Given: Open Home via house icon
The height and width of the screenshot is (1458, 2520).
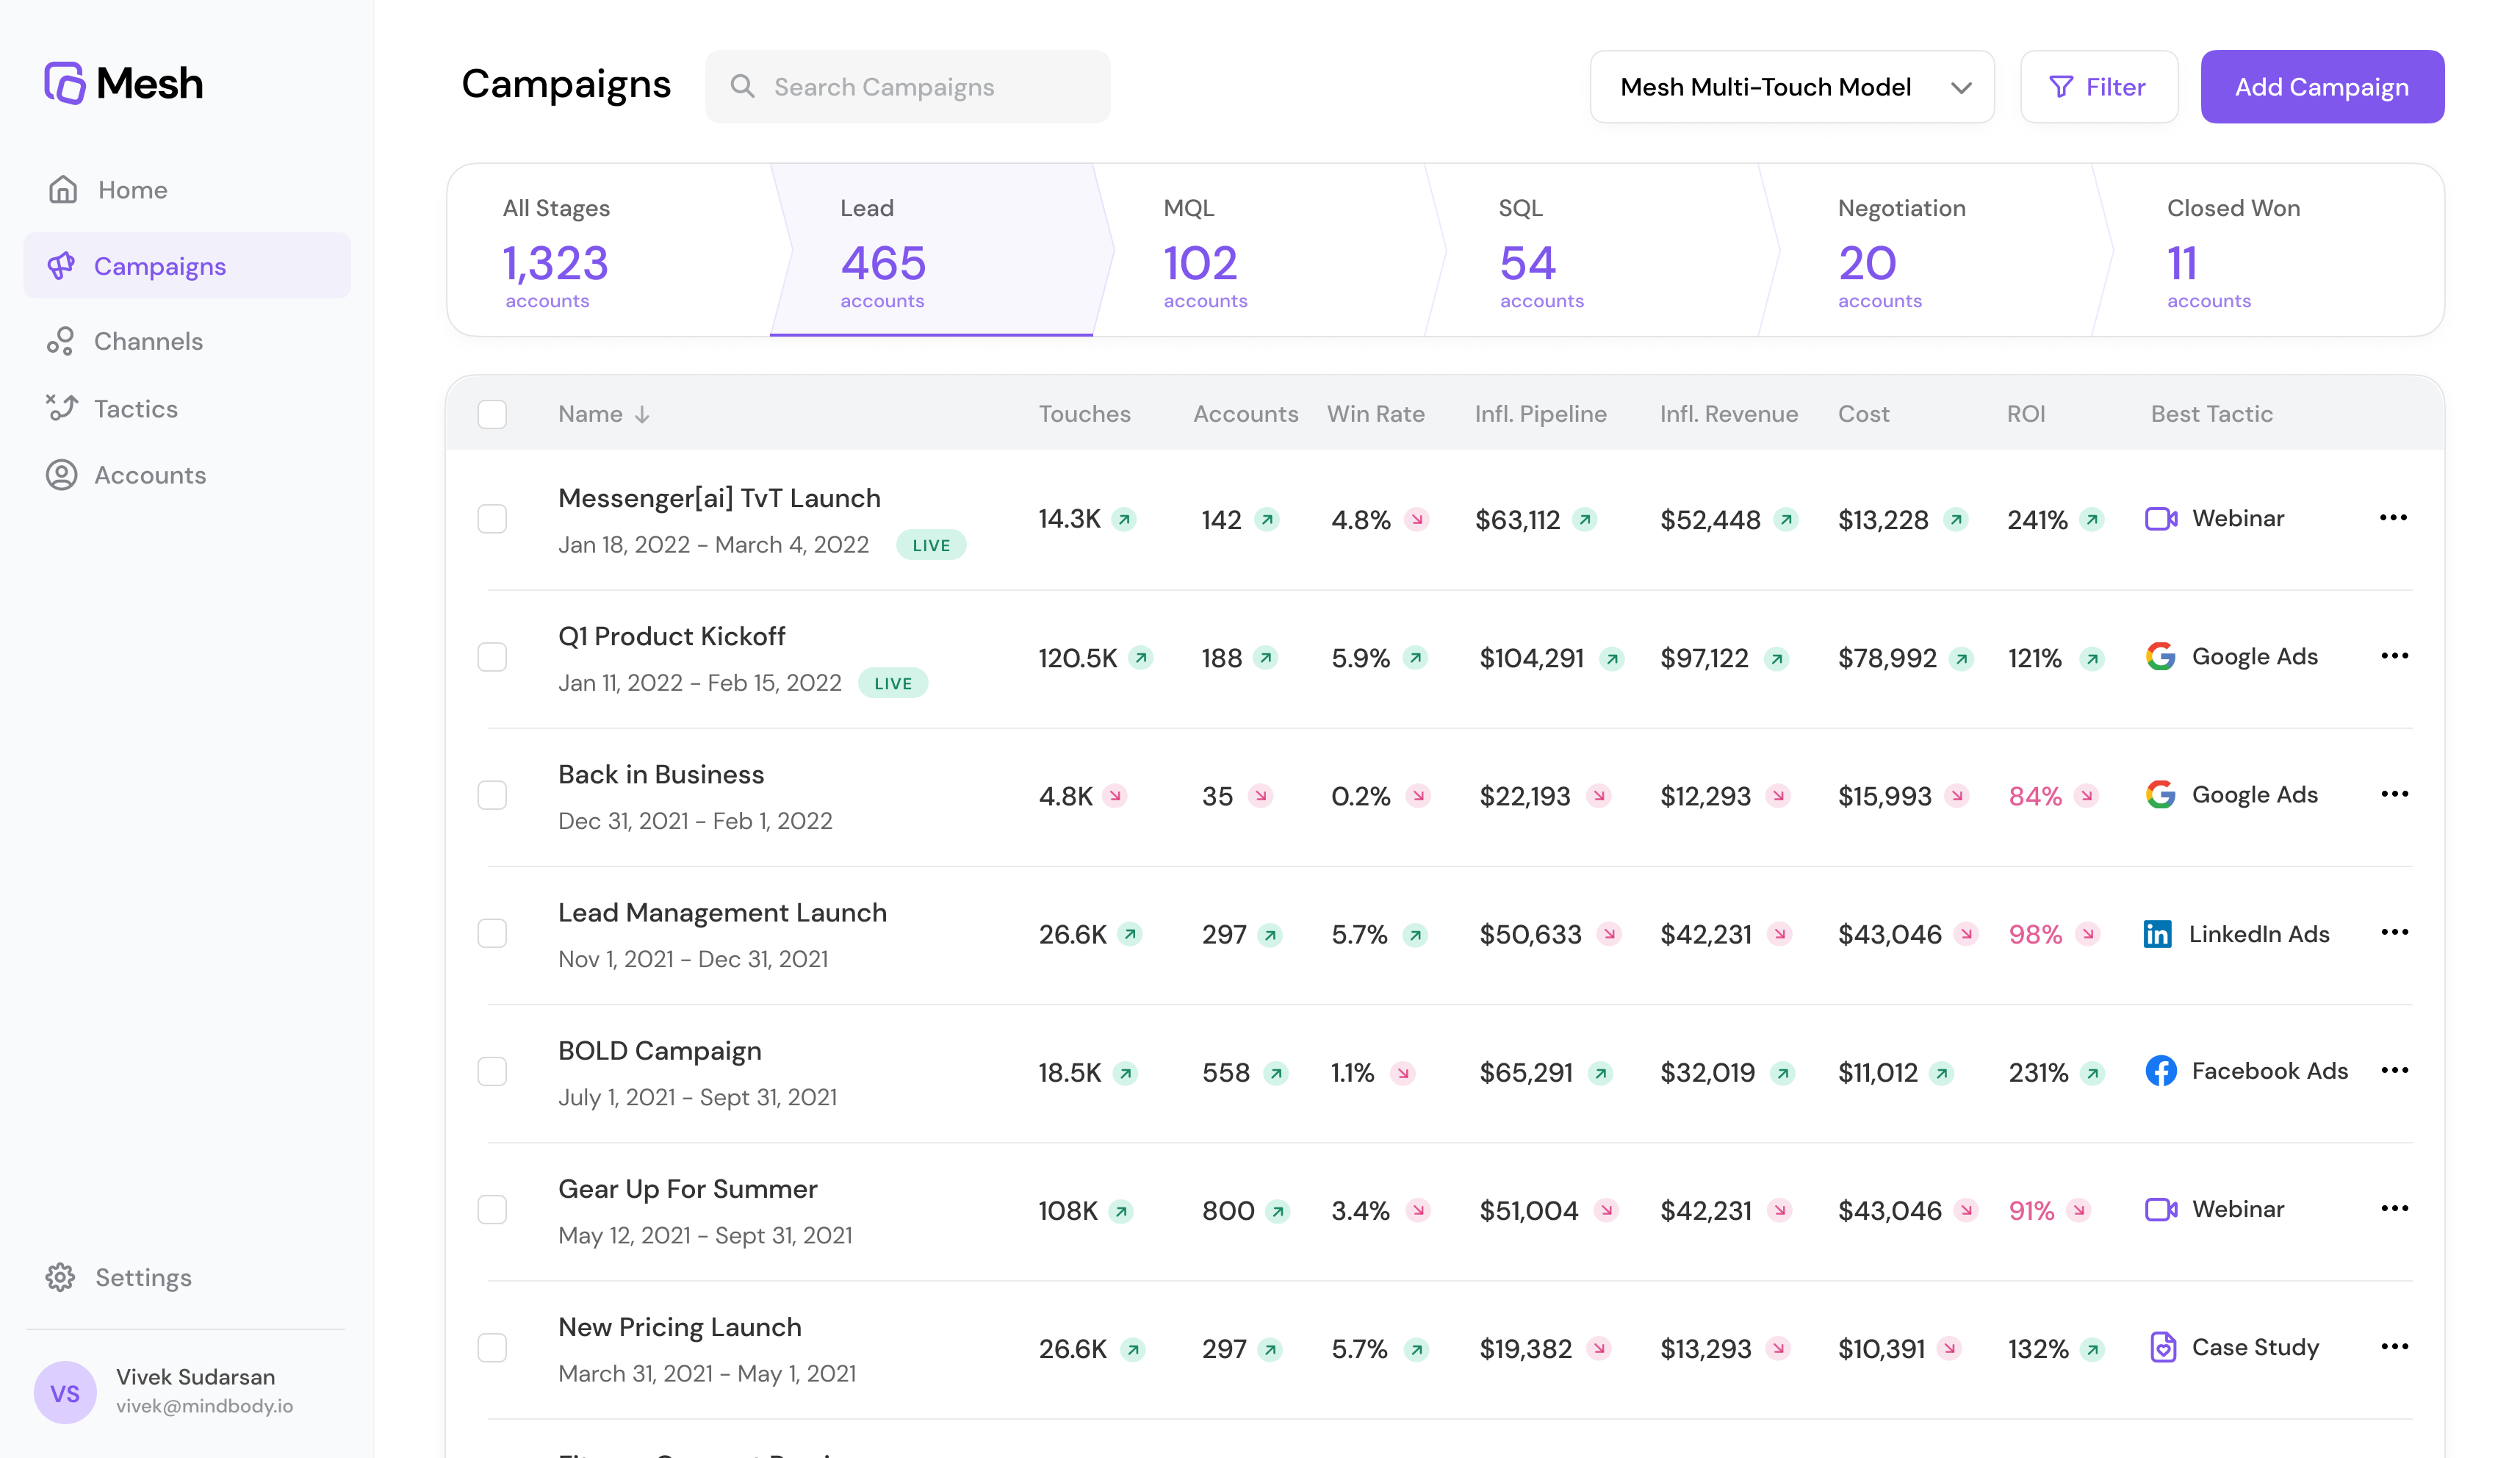Looking at the screenshot, I should [63, 190].
